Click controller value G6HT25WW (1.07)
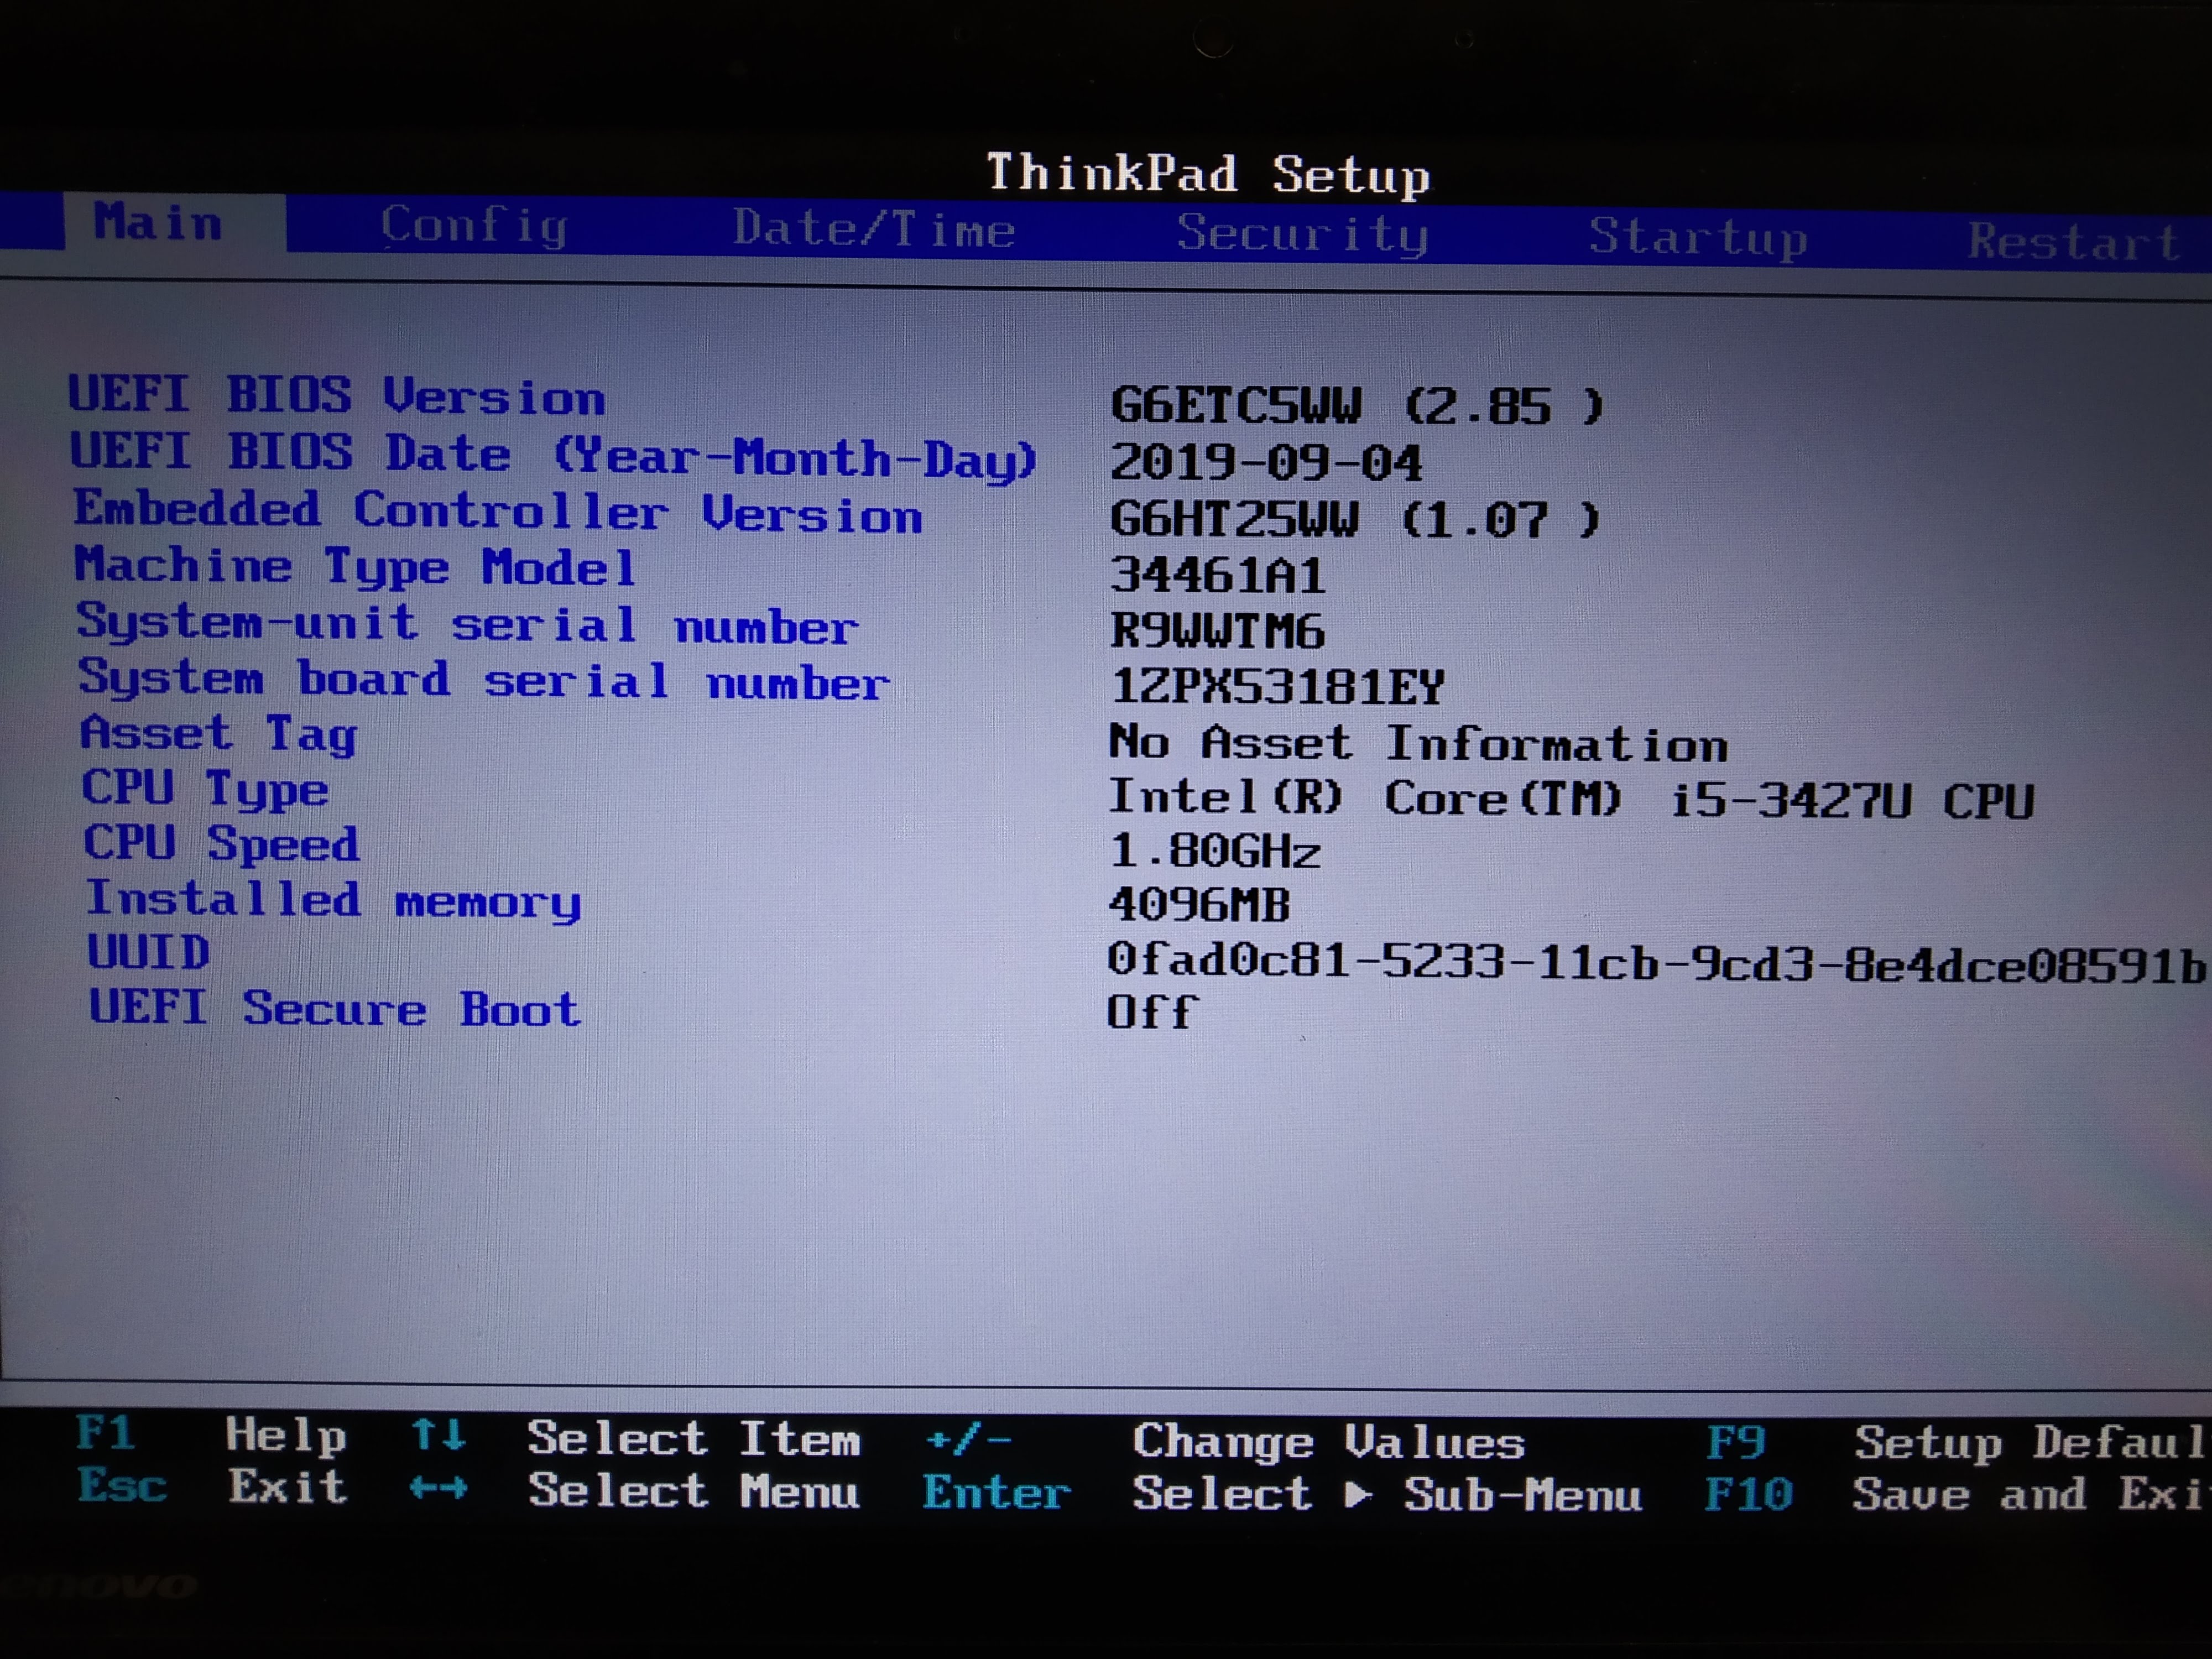2212x1659 pixels. [1355, 520]
